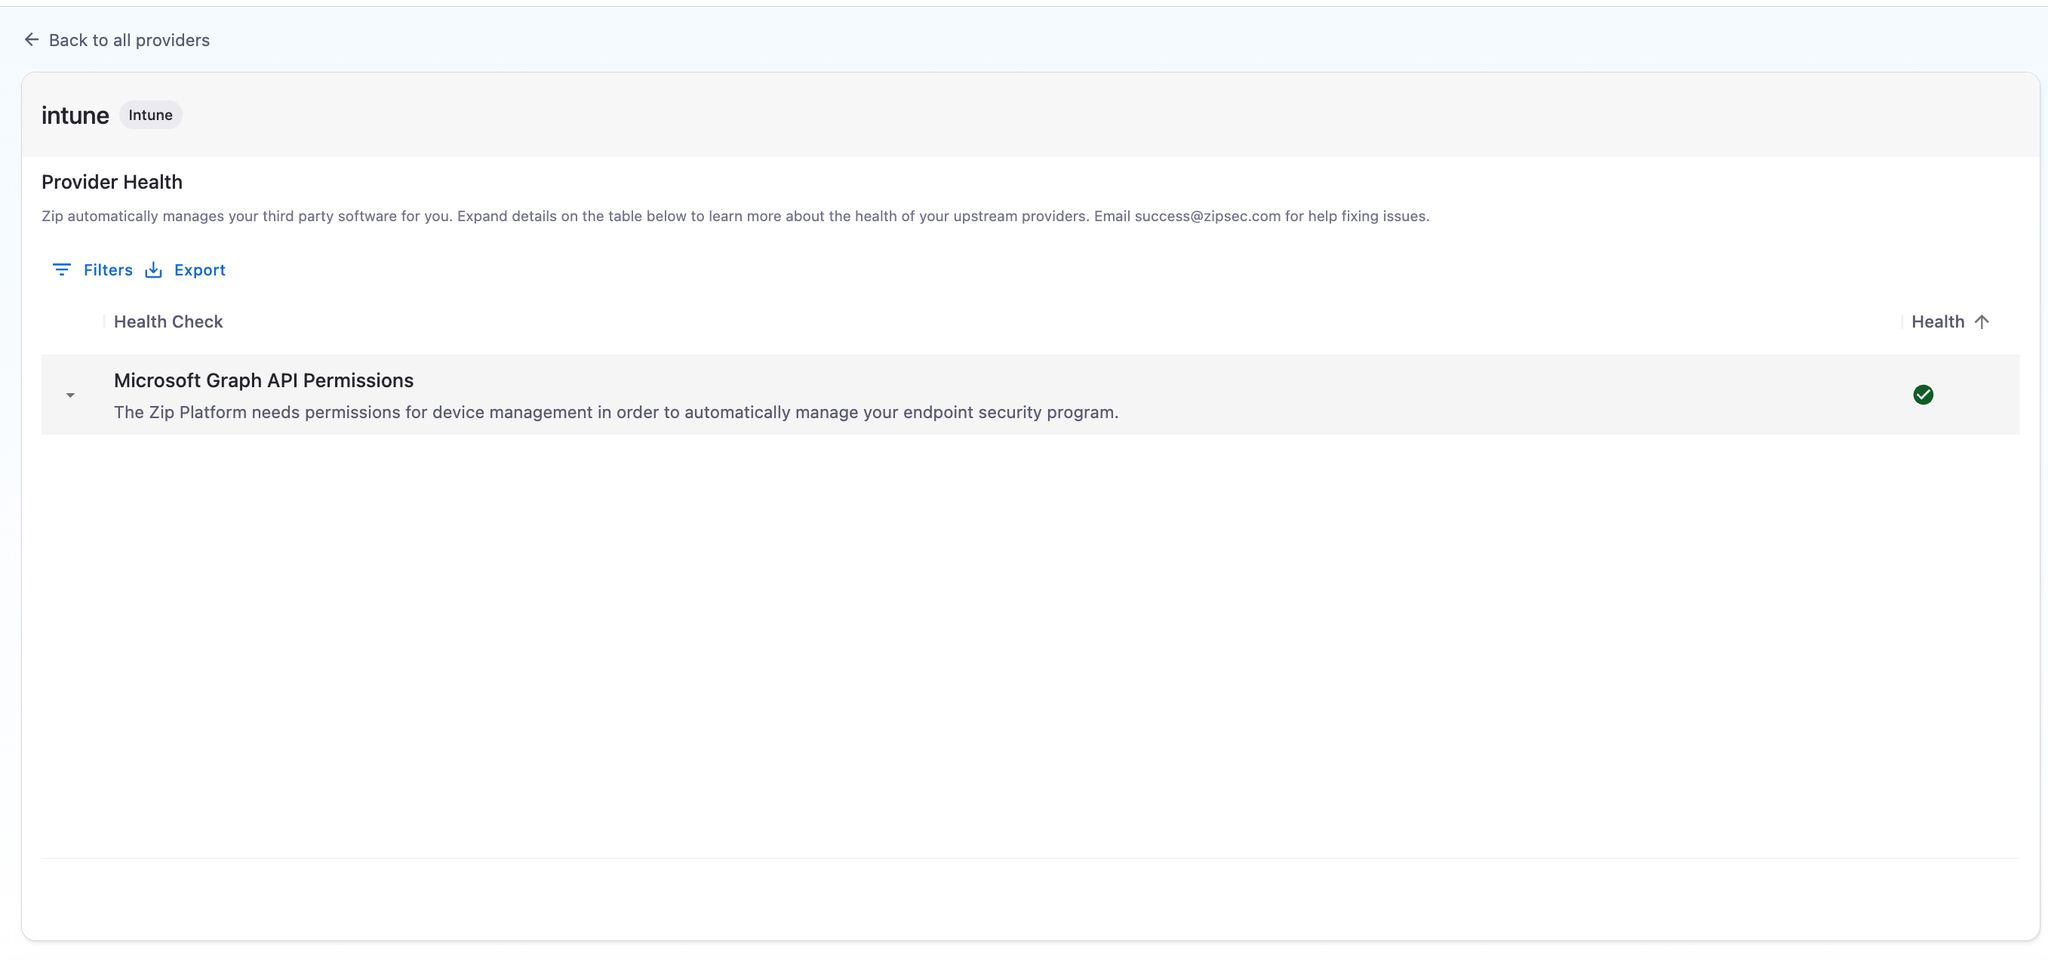Viewport: 2048px width, 960px height.
Task: Click the Health Check column header
Action: [x=168, y=322]
